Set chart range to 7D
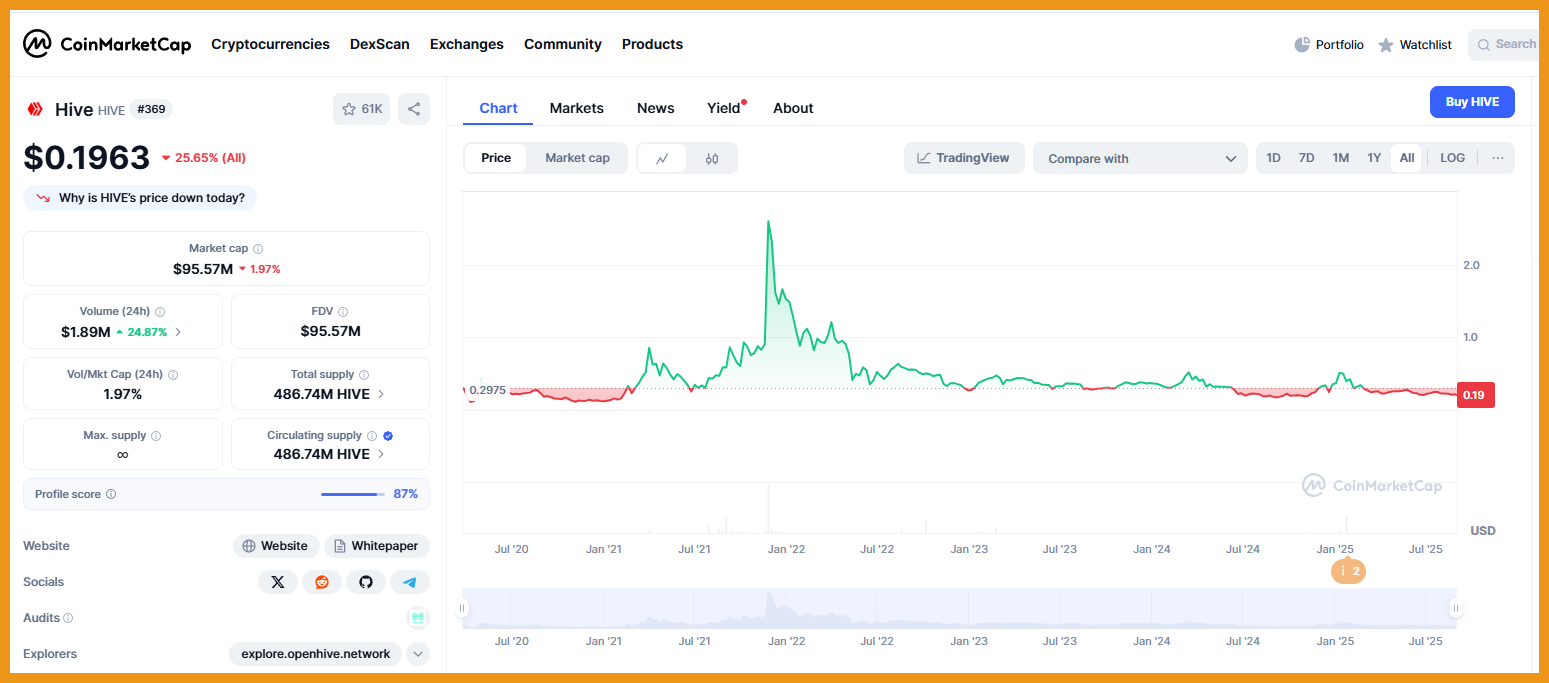1549x683 pixels. pos(1306,158)
